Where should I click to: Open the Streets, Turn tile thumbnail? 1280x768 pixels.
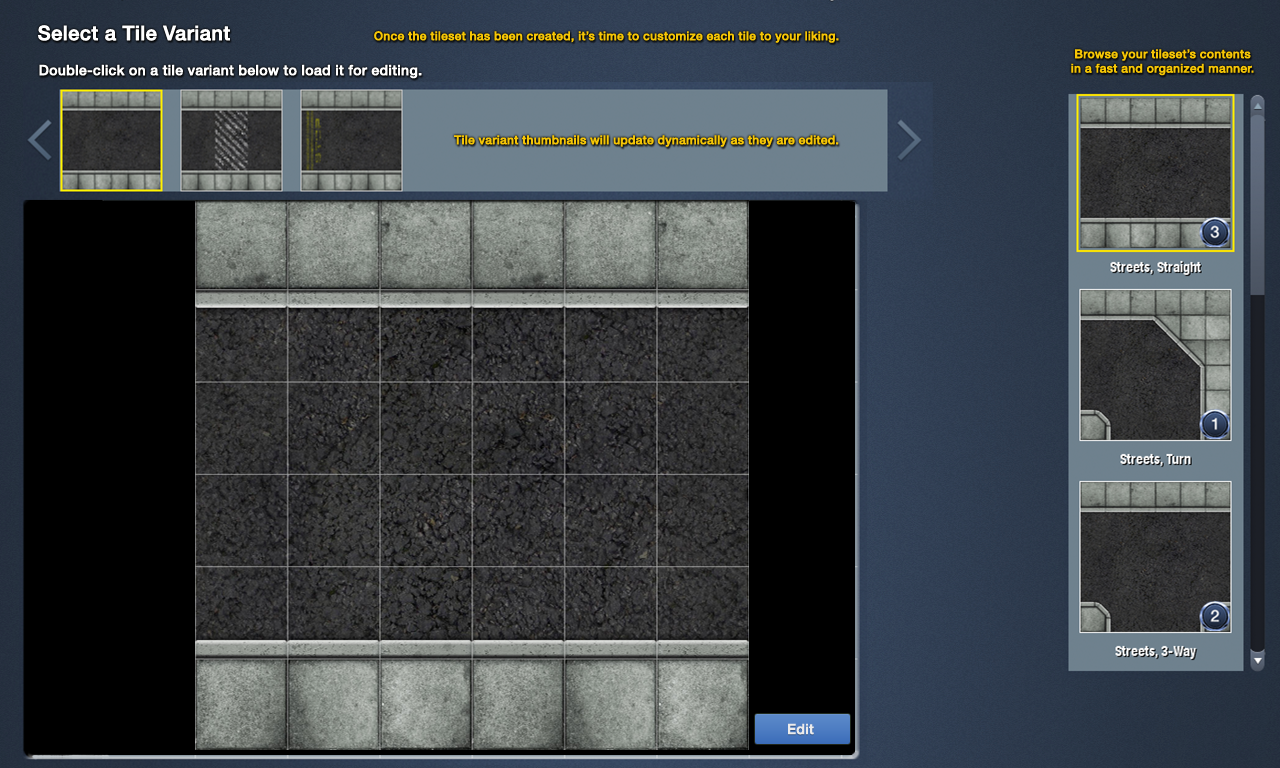coord(1155,365)
